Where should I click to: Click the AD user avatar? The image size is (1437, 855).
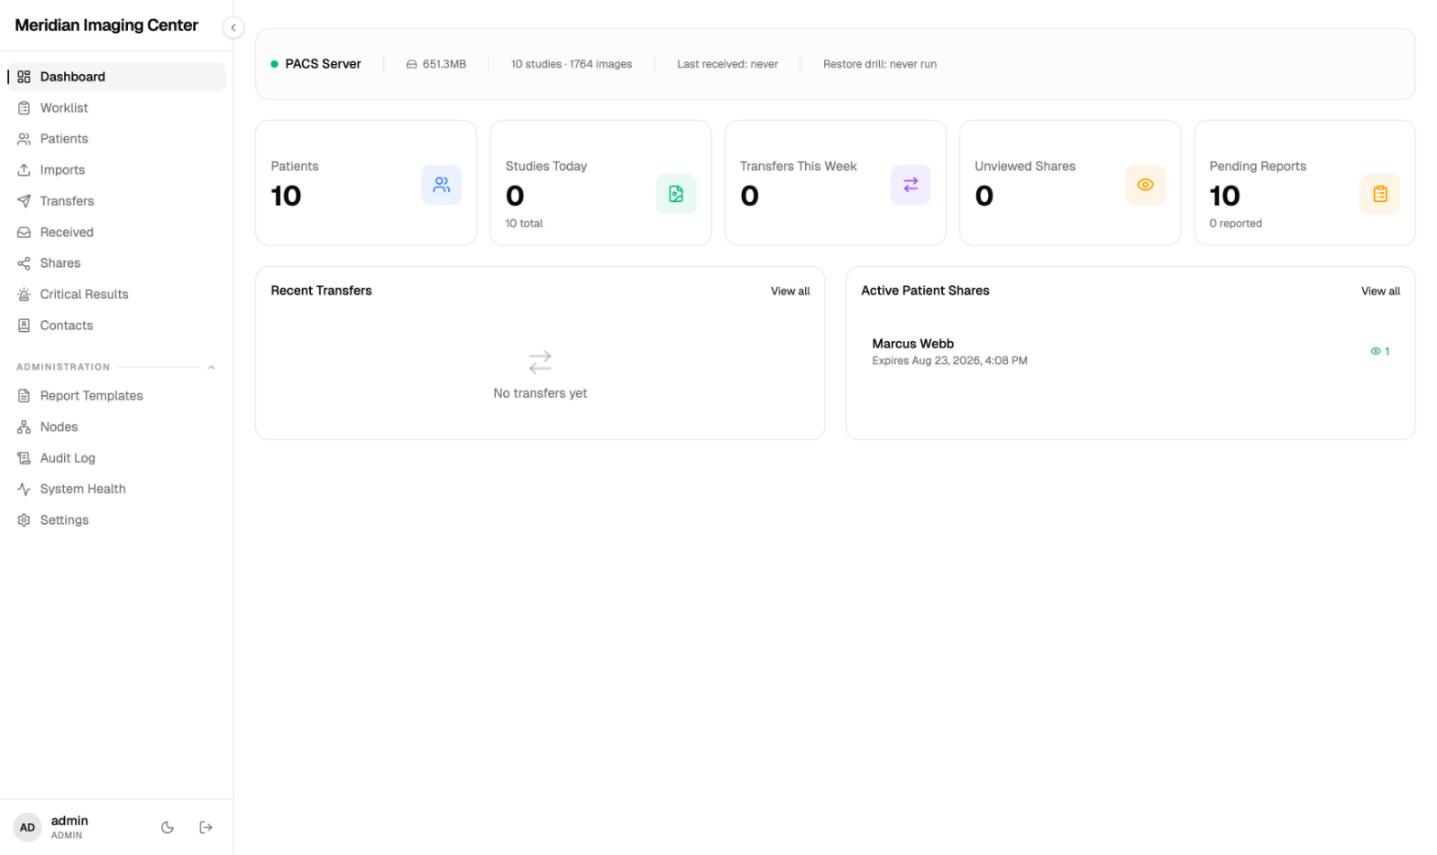(27, 827)
